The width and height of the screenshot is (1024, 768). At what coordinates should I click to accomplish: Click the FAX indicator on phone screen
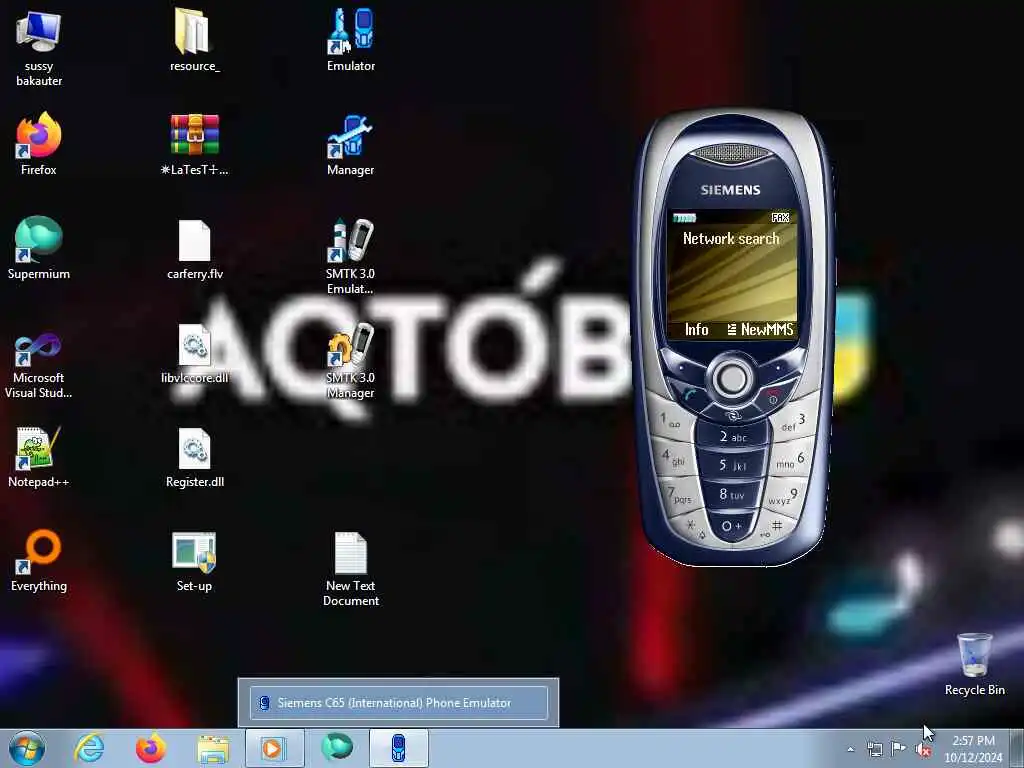click(780, 217)
